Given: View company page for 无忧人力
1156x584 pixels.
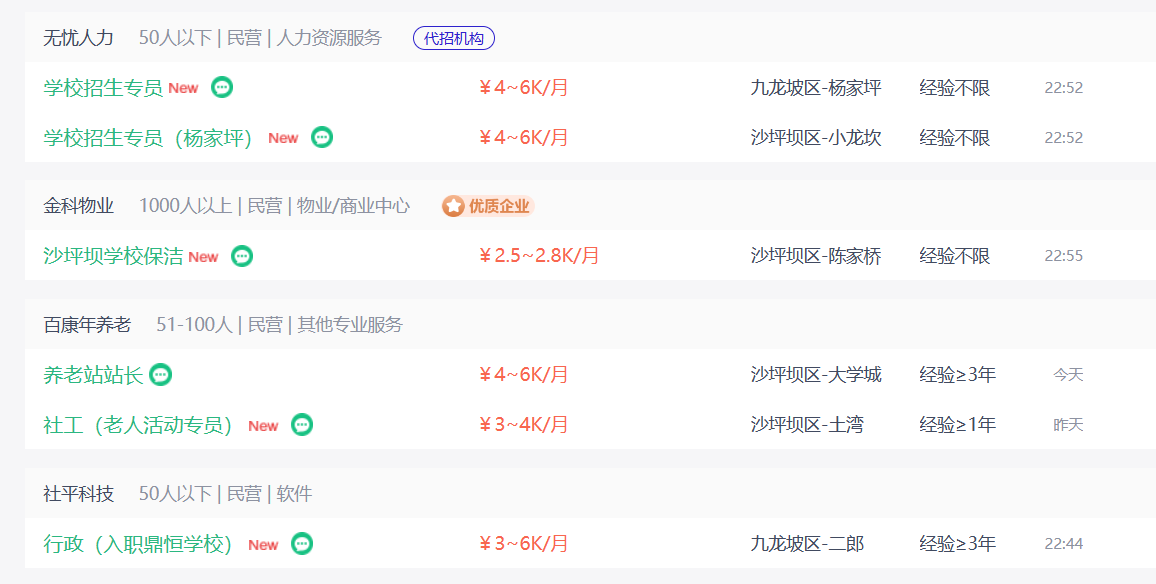Looking at the screenshot, I should 78,38.
